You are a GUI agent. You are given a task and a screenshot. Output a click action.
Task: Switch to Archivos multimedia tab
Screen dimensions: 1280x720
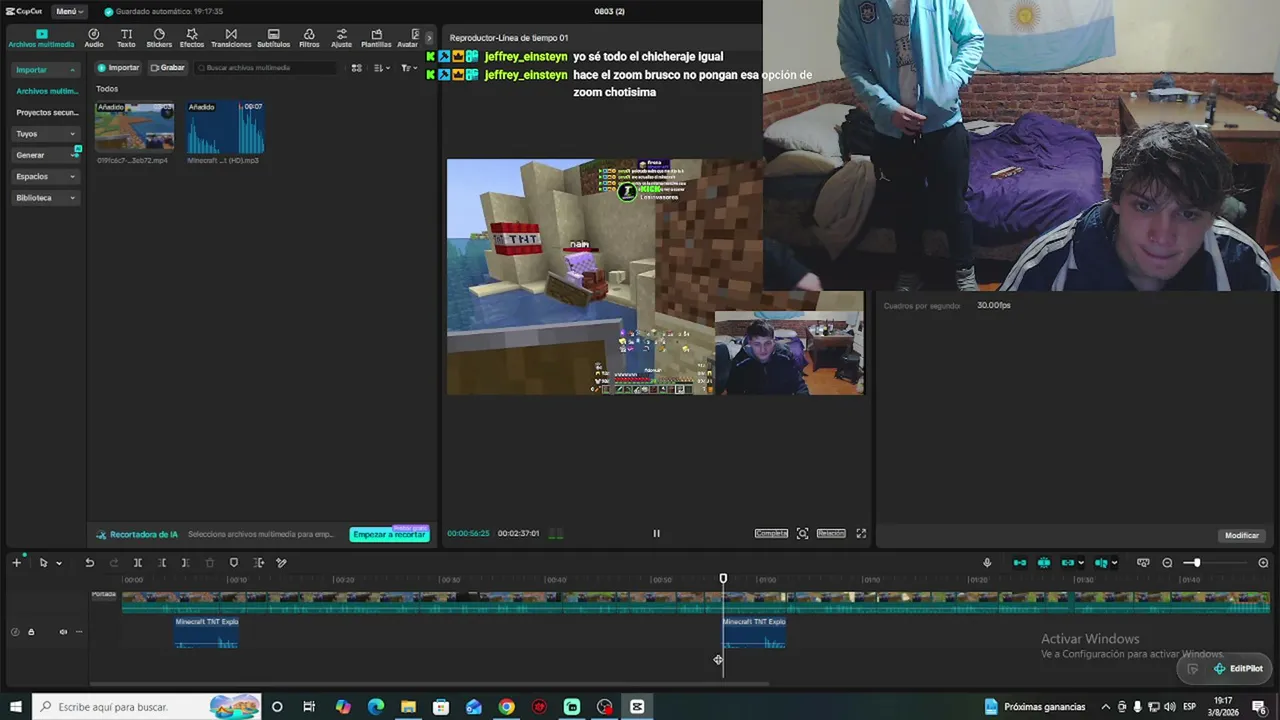41,38
